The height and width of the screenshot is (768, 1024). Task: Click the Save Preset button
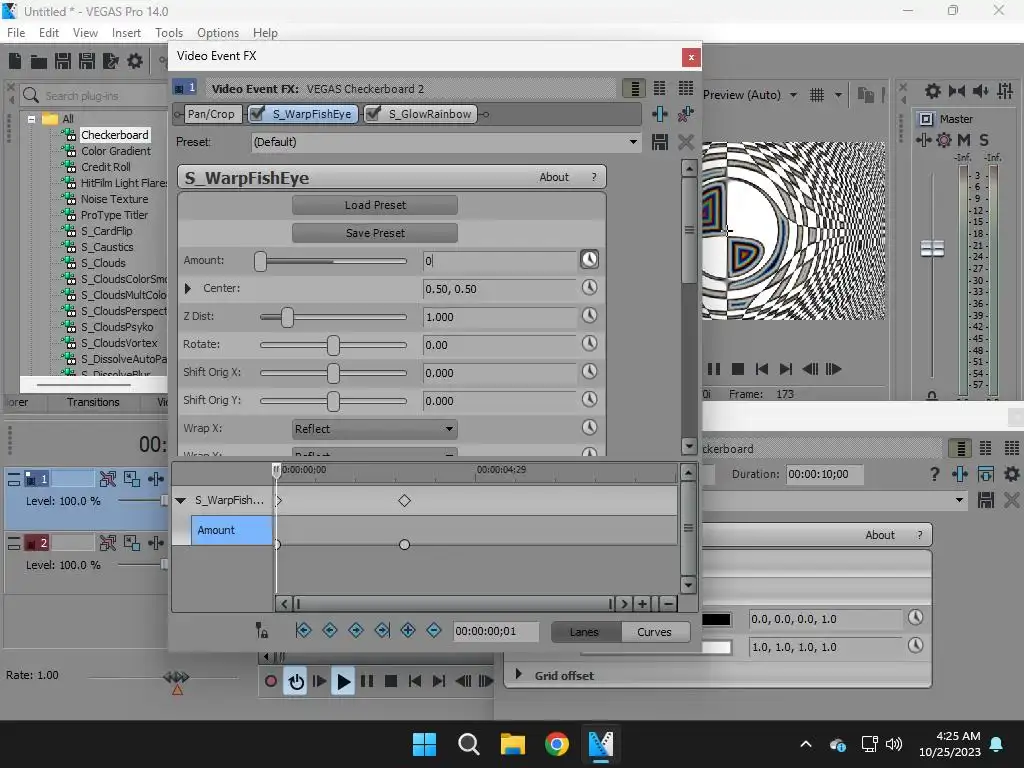pyautogui.click(x=375, y=233)
